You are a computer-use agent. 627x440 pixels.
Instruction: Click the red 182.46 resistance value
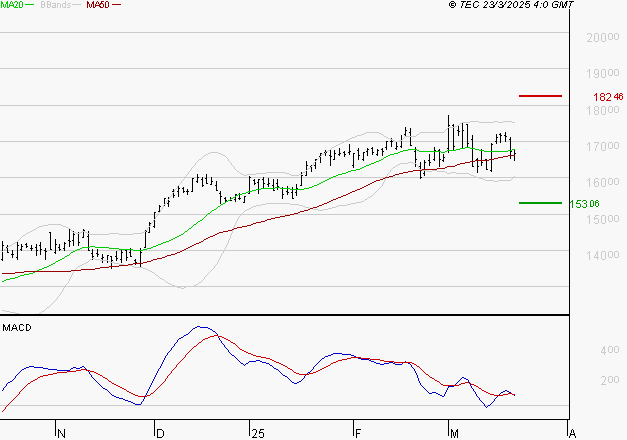[608, 97]
